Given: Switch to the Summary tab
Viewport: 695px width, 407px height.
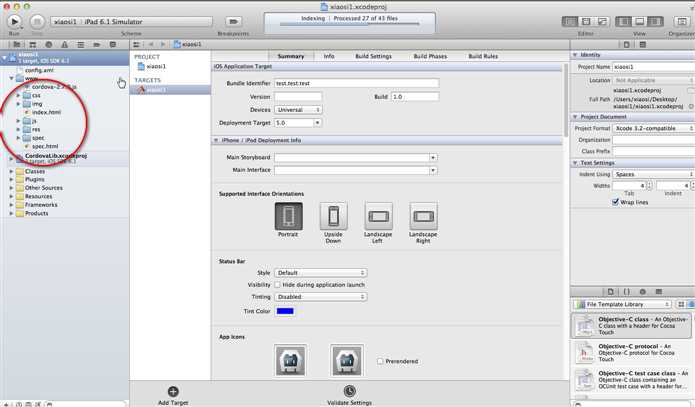Looking at the screenshot, I should [x=291, y=56].
